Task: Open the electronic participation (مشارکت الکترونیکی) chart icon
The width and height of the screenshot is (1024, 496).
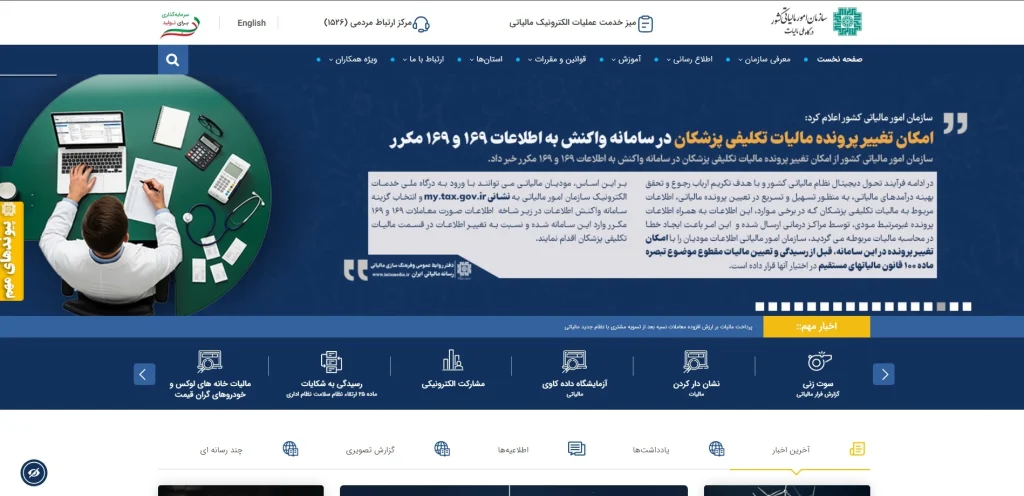Action: click(x=453, y=362)
